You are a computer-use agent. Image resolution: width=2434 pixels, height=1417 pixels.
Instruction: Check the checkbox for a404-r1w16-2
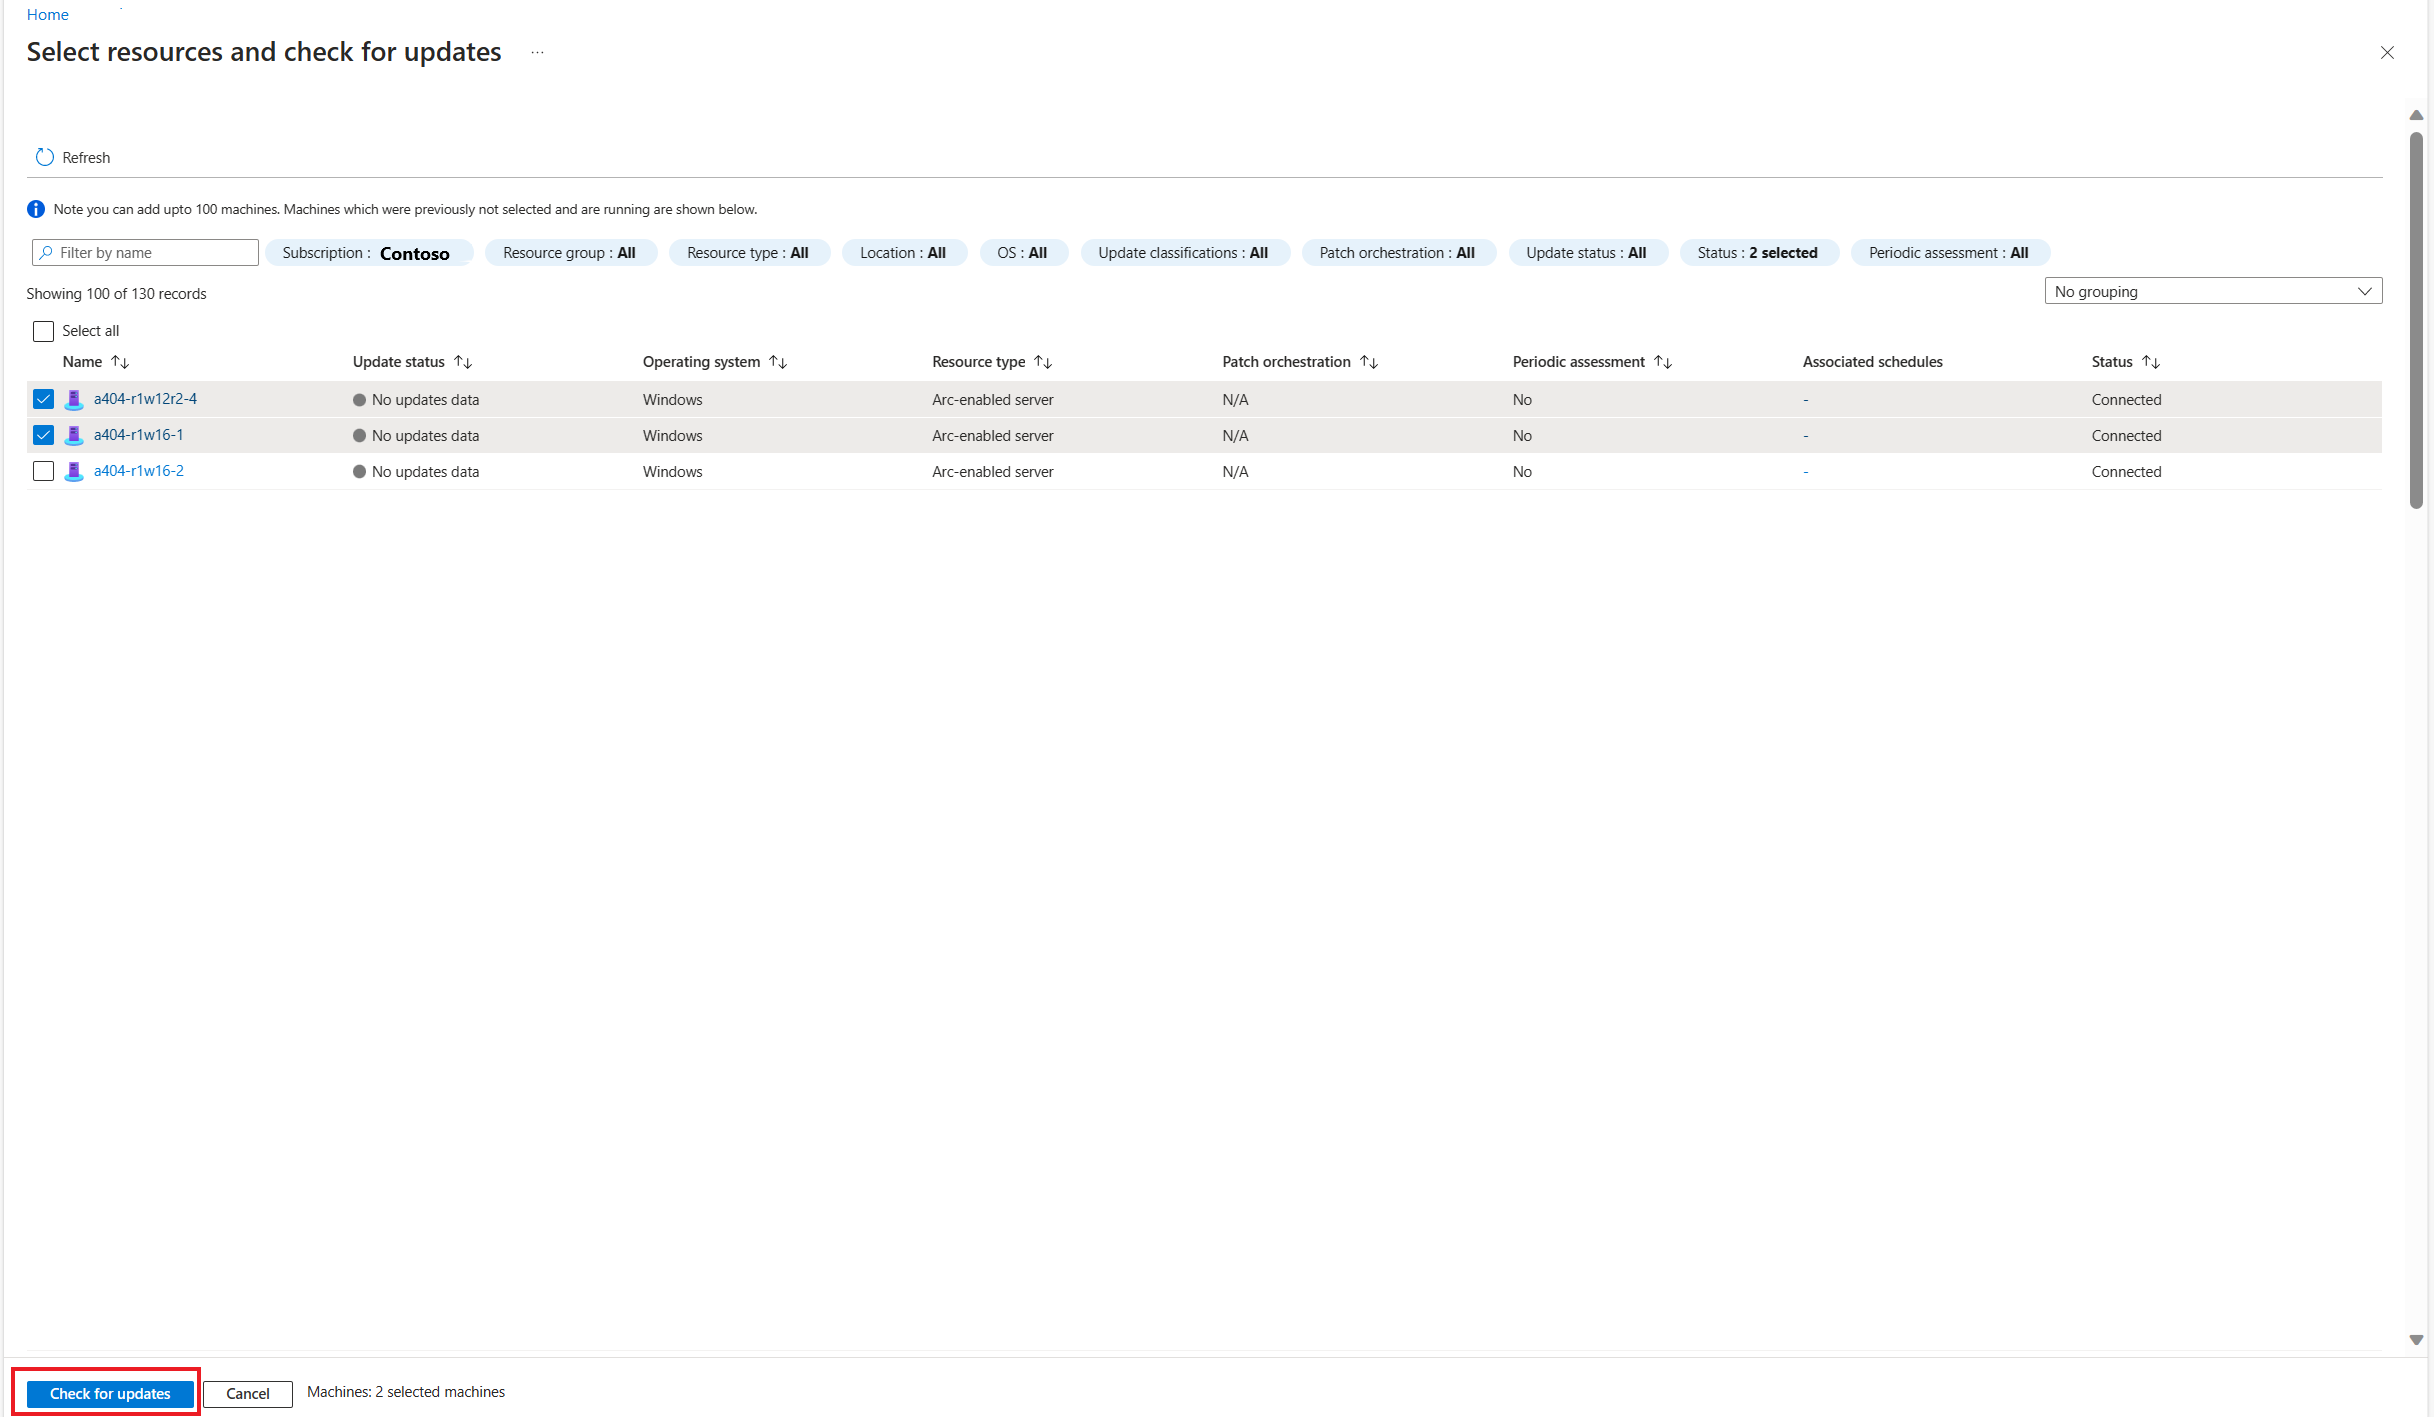pyautogui.click(x=44, y=471)
